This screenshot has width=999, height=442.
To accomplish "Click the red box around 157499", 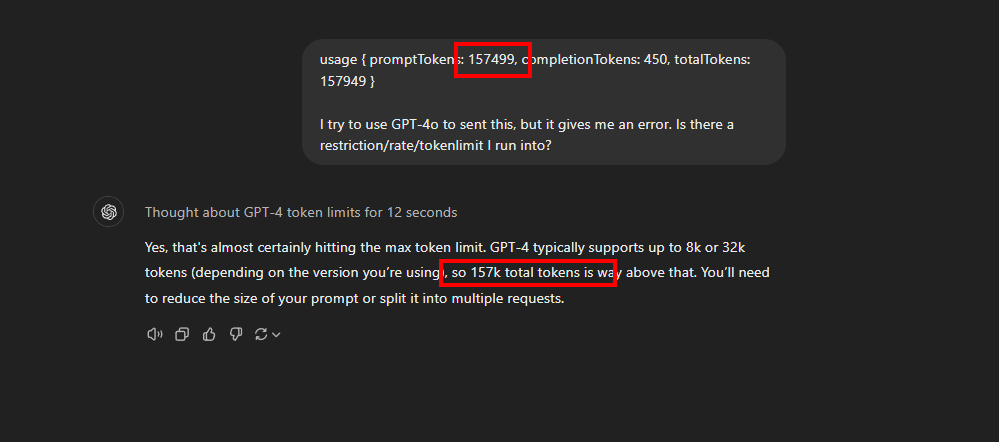I will click(492, 60).
